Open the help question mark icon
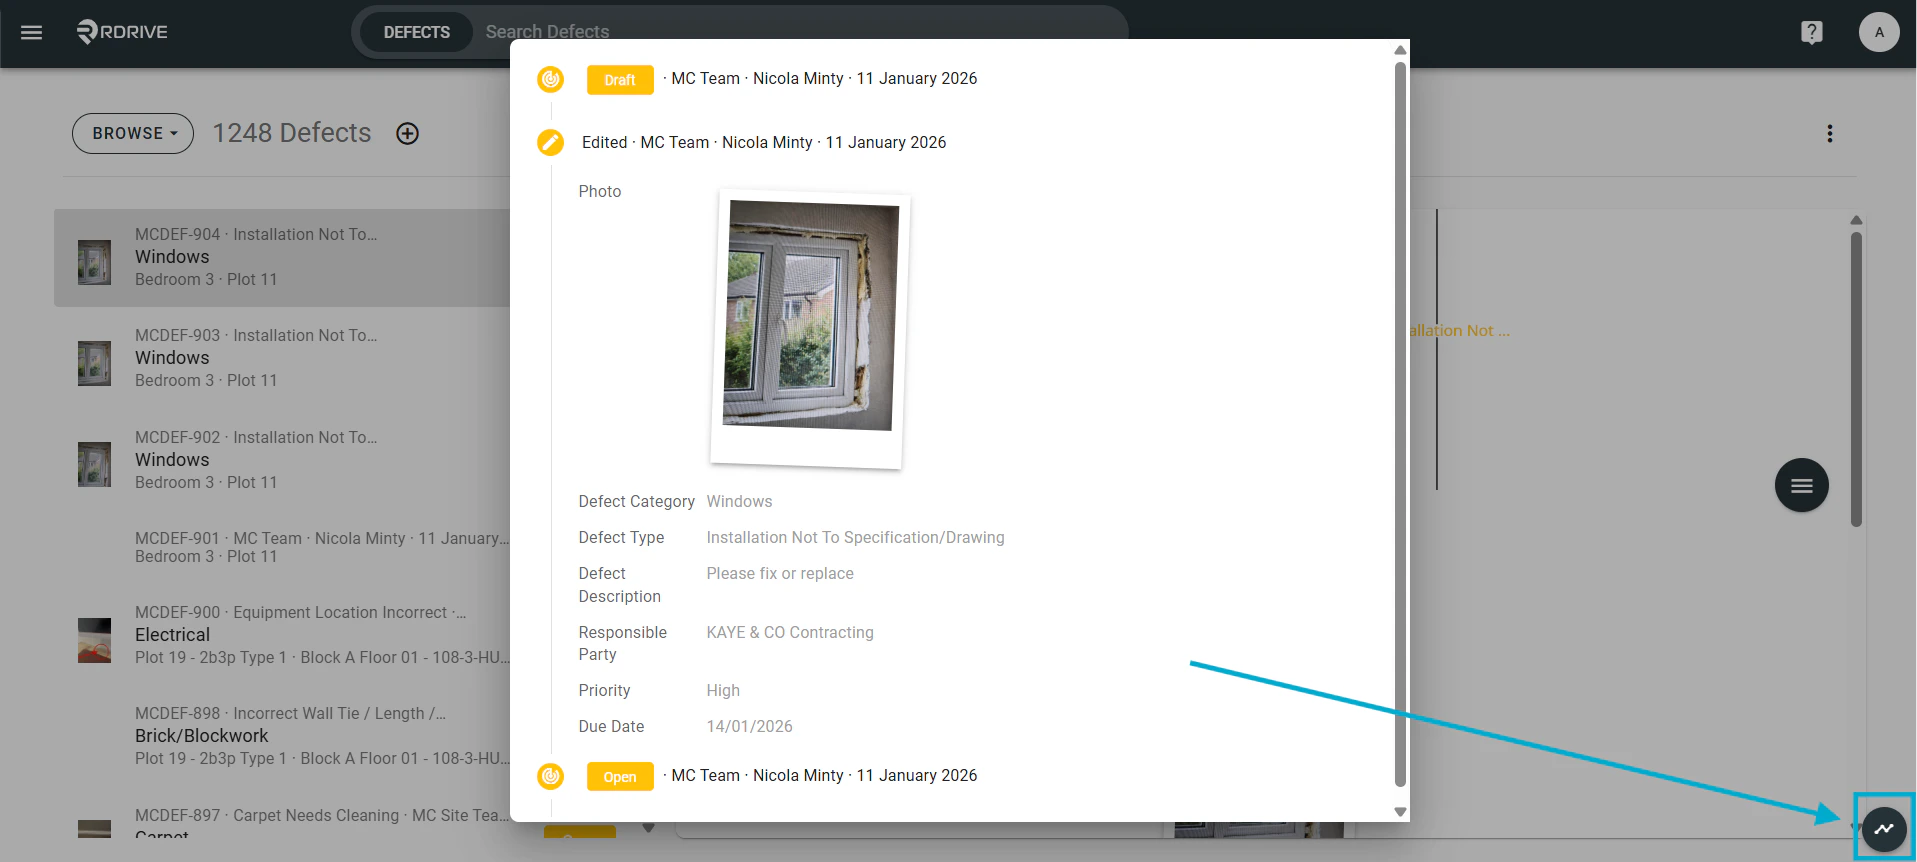This screenshot has width=1917, height=862. coord(1811,32)
